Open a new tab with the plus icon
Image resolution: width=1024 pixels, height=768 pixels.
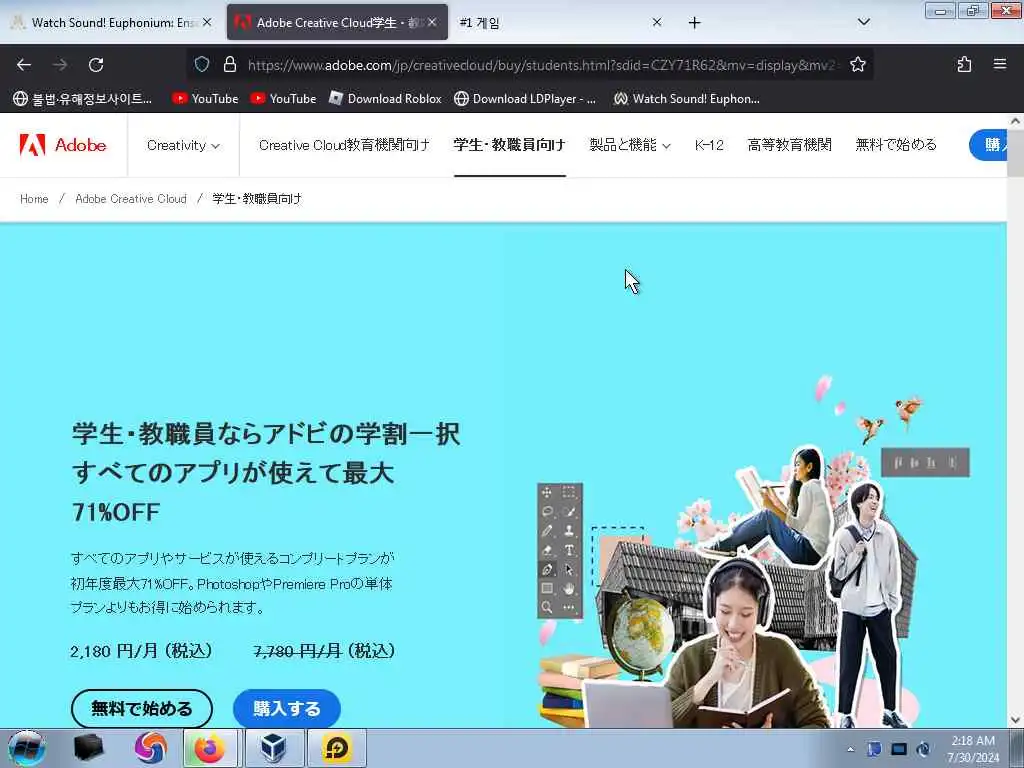pos(694,23)
